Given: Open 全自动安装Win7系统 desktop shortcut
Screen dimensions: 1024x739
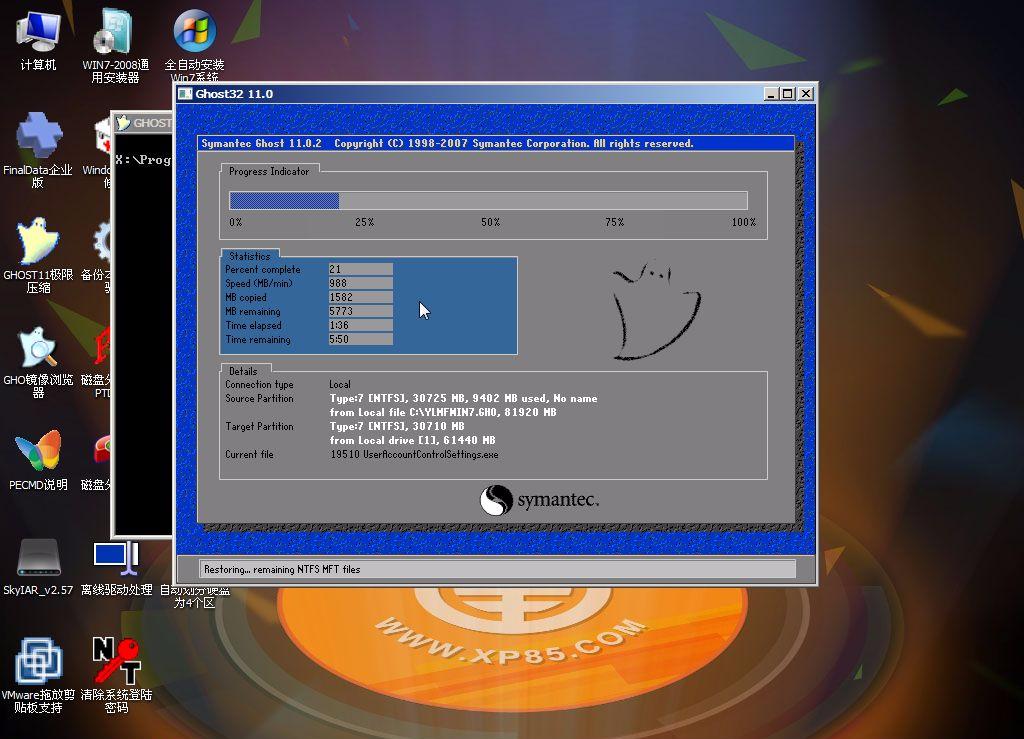Looking at the screenshot, I should click(194, 33).
